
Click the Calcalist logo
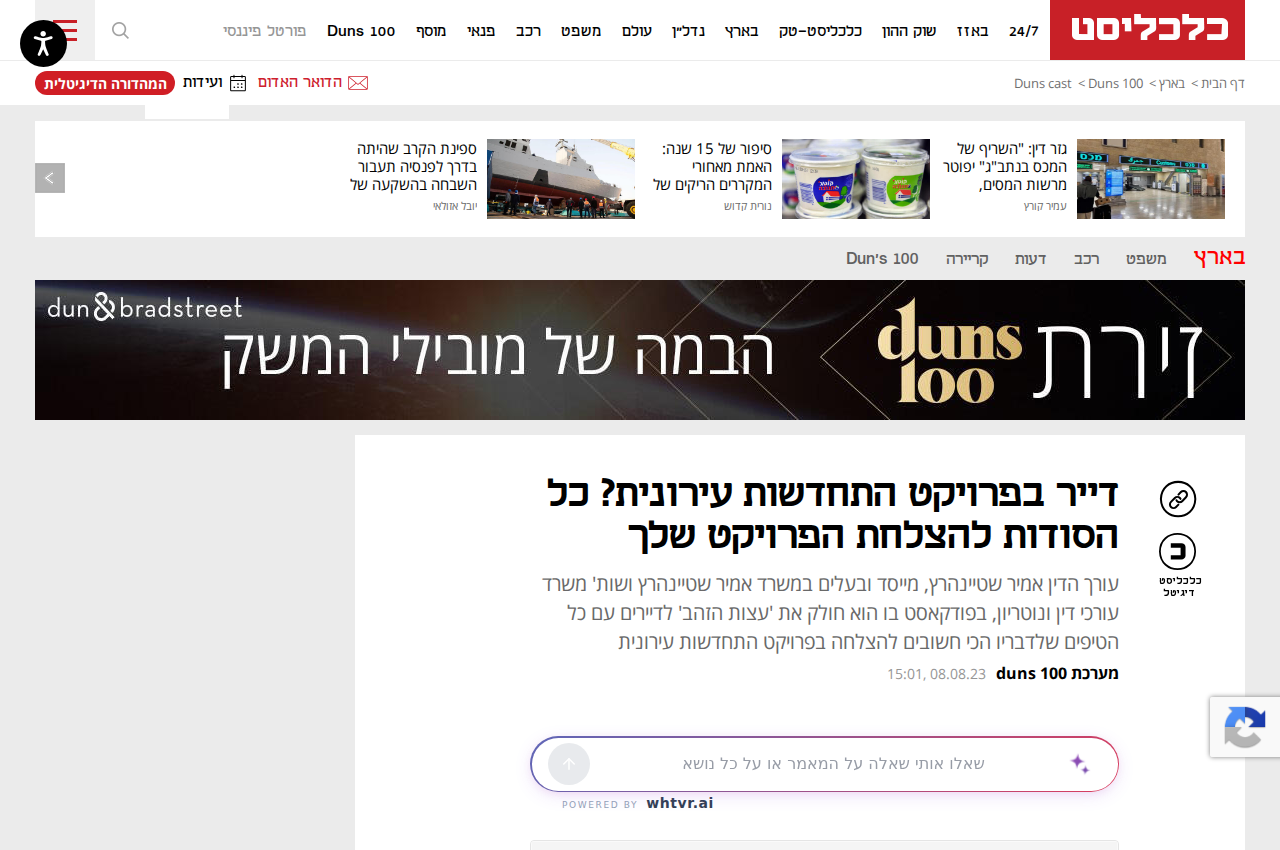1148,30
